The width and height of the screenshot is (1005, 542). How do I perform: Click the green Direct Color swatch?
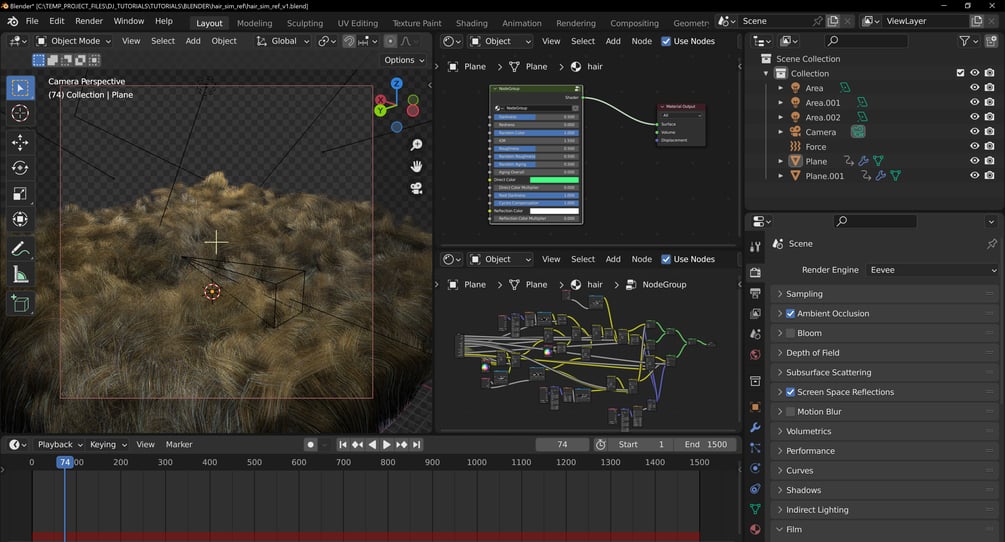pos(554,180)
